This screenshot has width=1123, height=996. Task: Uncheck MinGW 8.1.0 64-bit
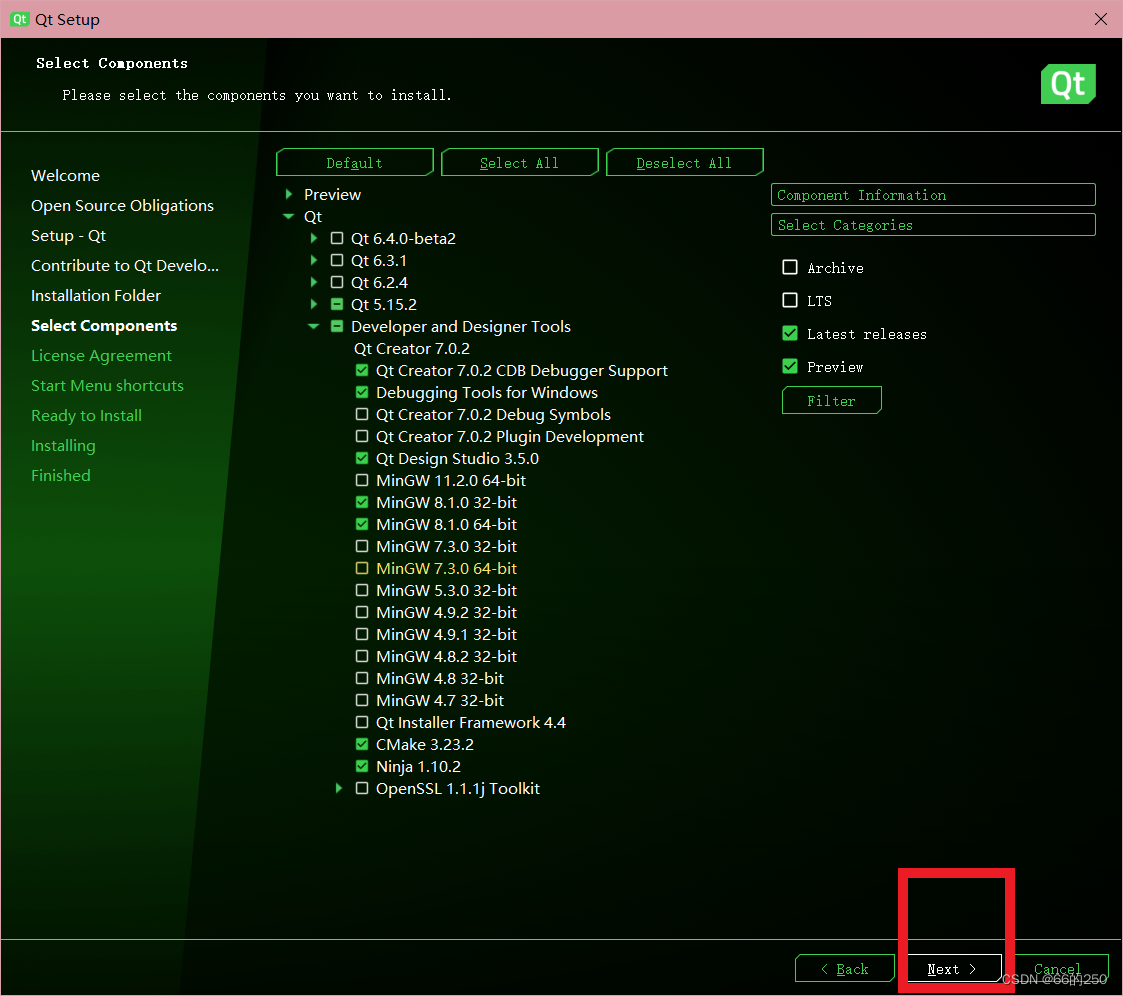[x=362, y=524]
